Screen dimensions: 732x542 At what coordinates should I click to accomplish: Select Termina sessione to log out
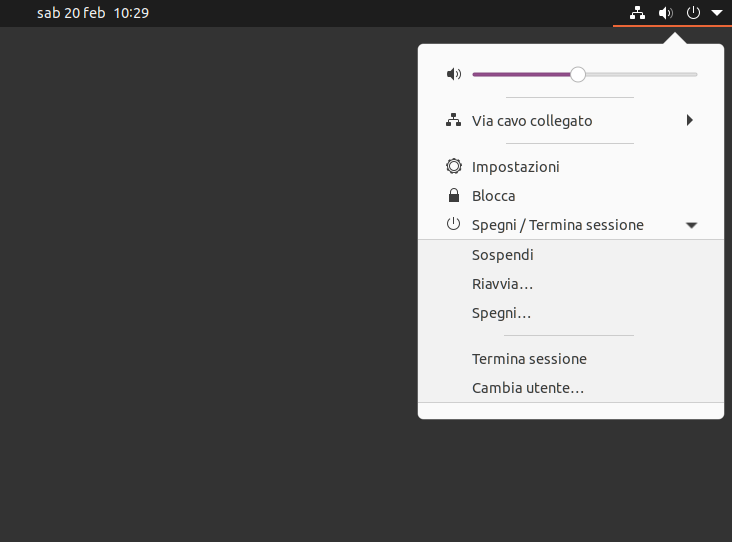pyautogui.click(x=570, y=359)
